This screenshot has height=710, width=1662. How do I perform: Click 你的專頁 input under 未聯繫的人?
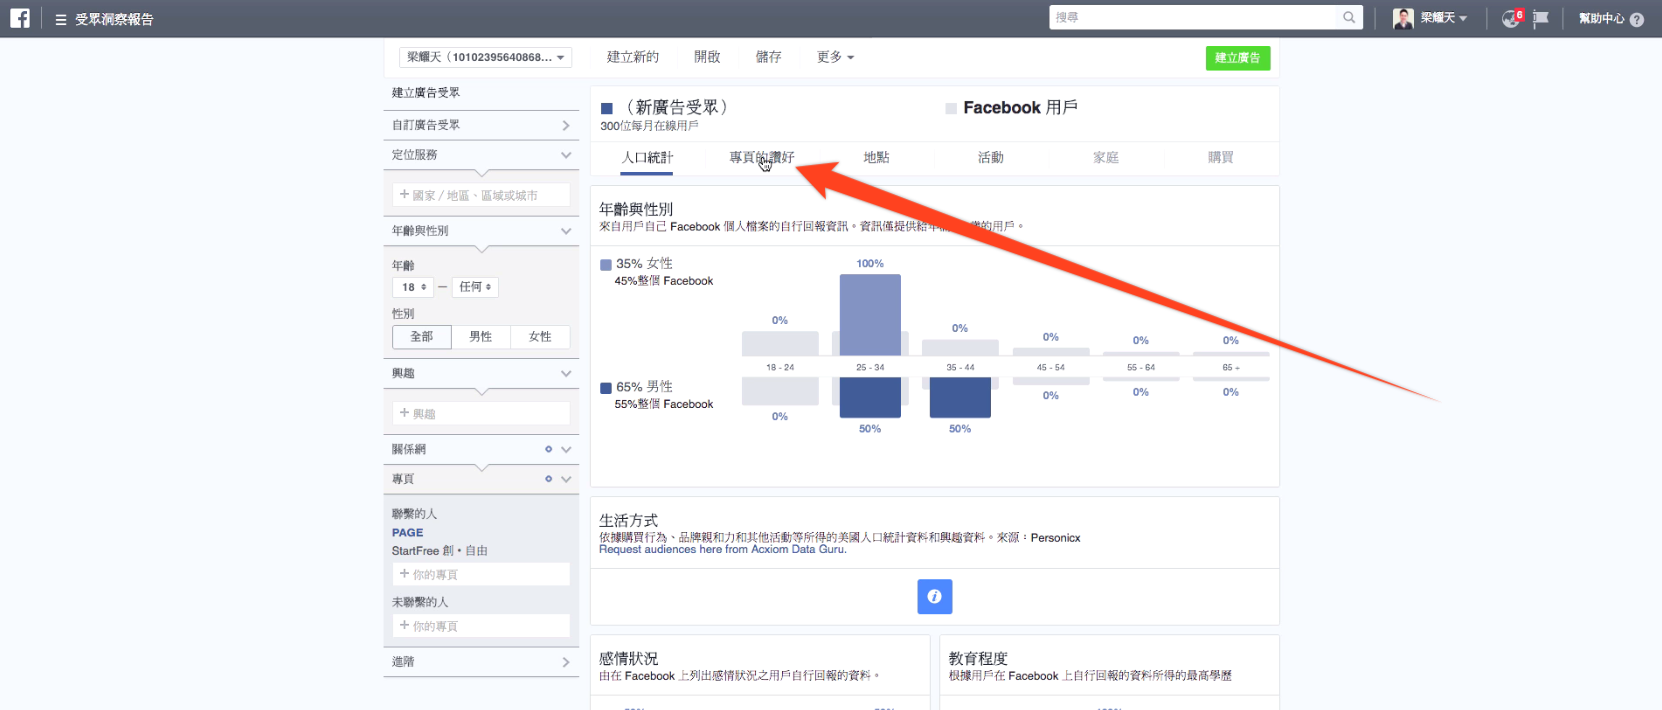coord(481,626)
